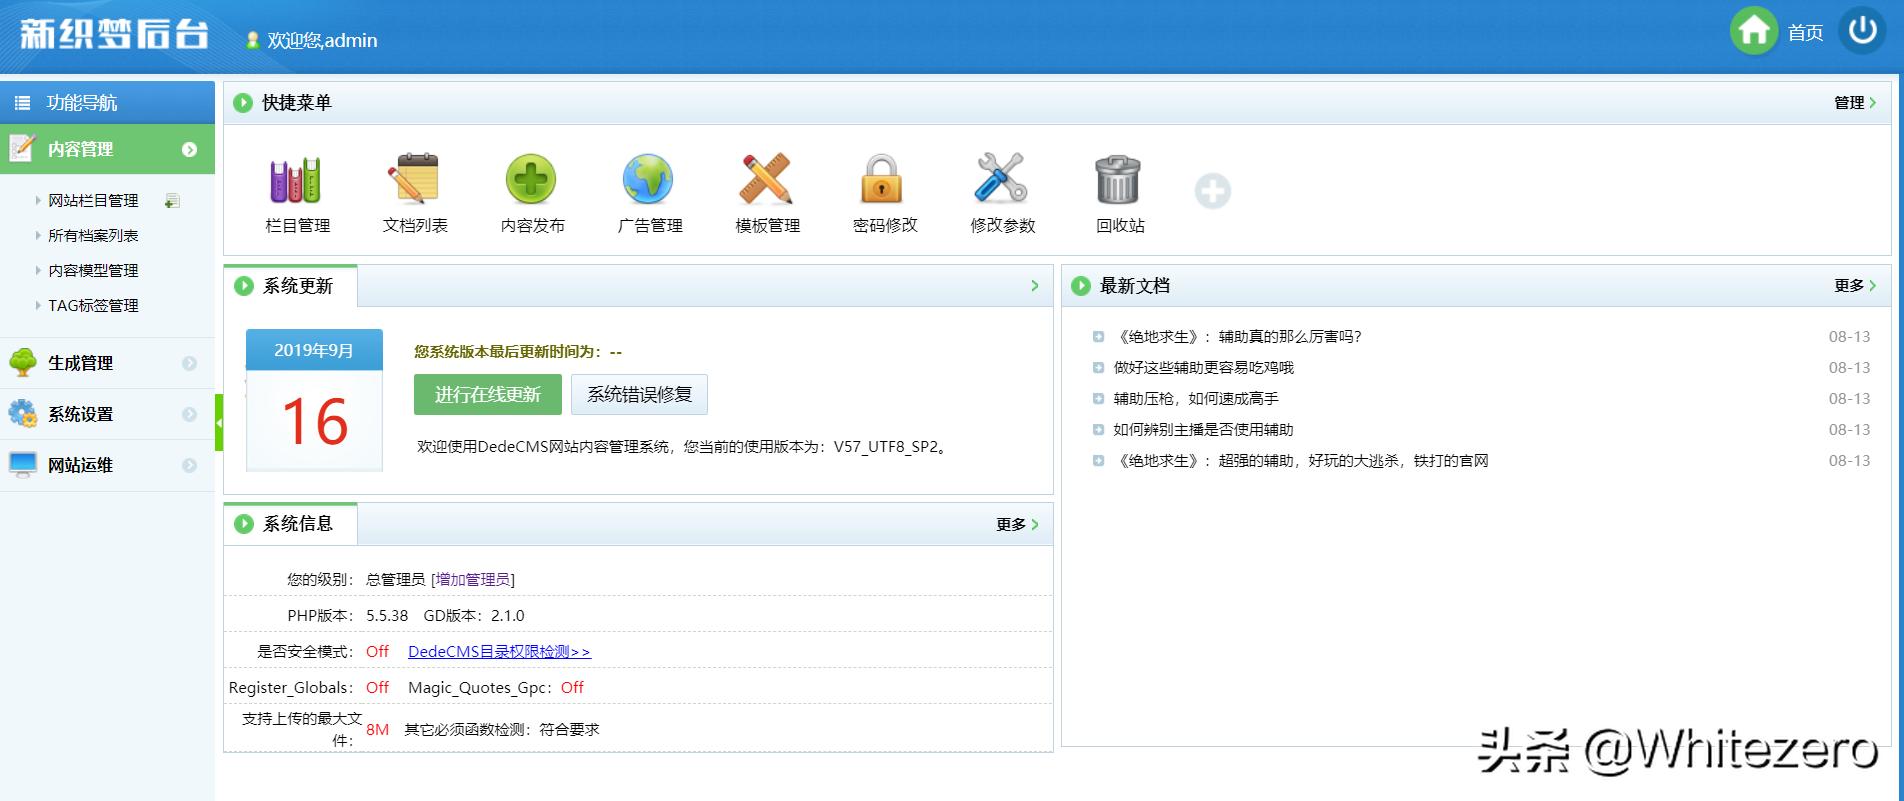Click the Register_Globals Off value
This screenshot has height=801, width=1904.
(377, 688)
